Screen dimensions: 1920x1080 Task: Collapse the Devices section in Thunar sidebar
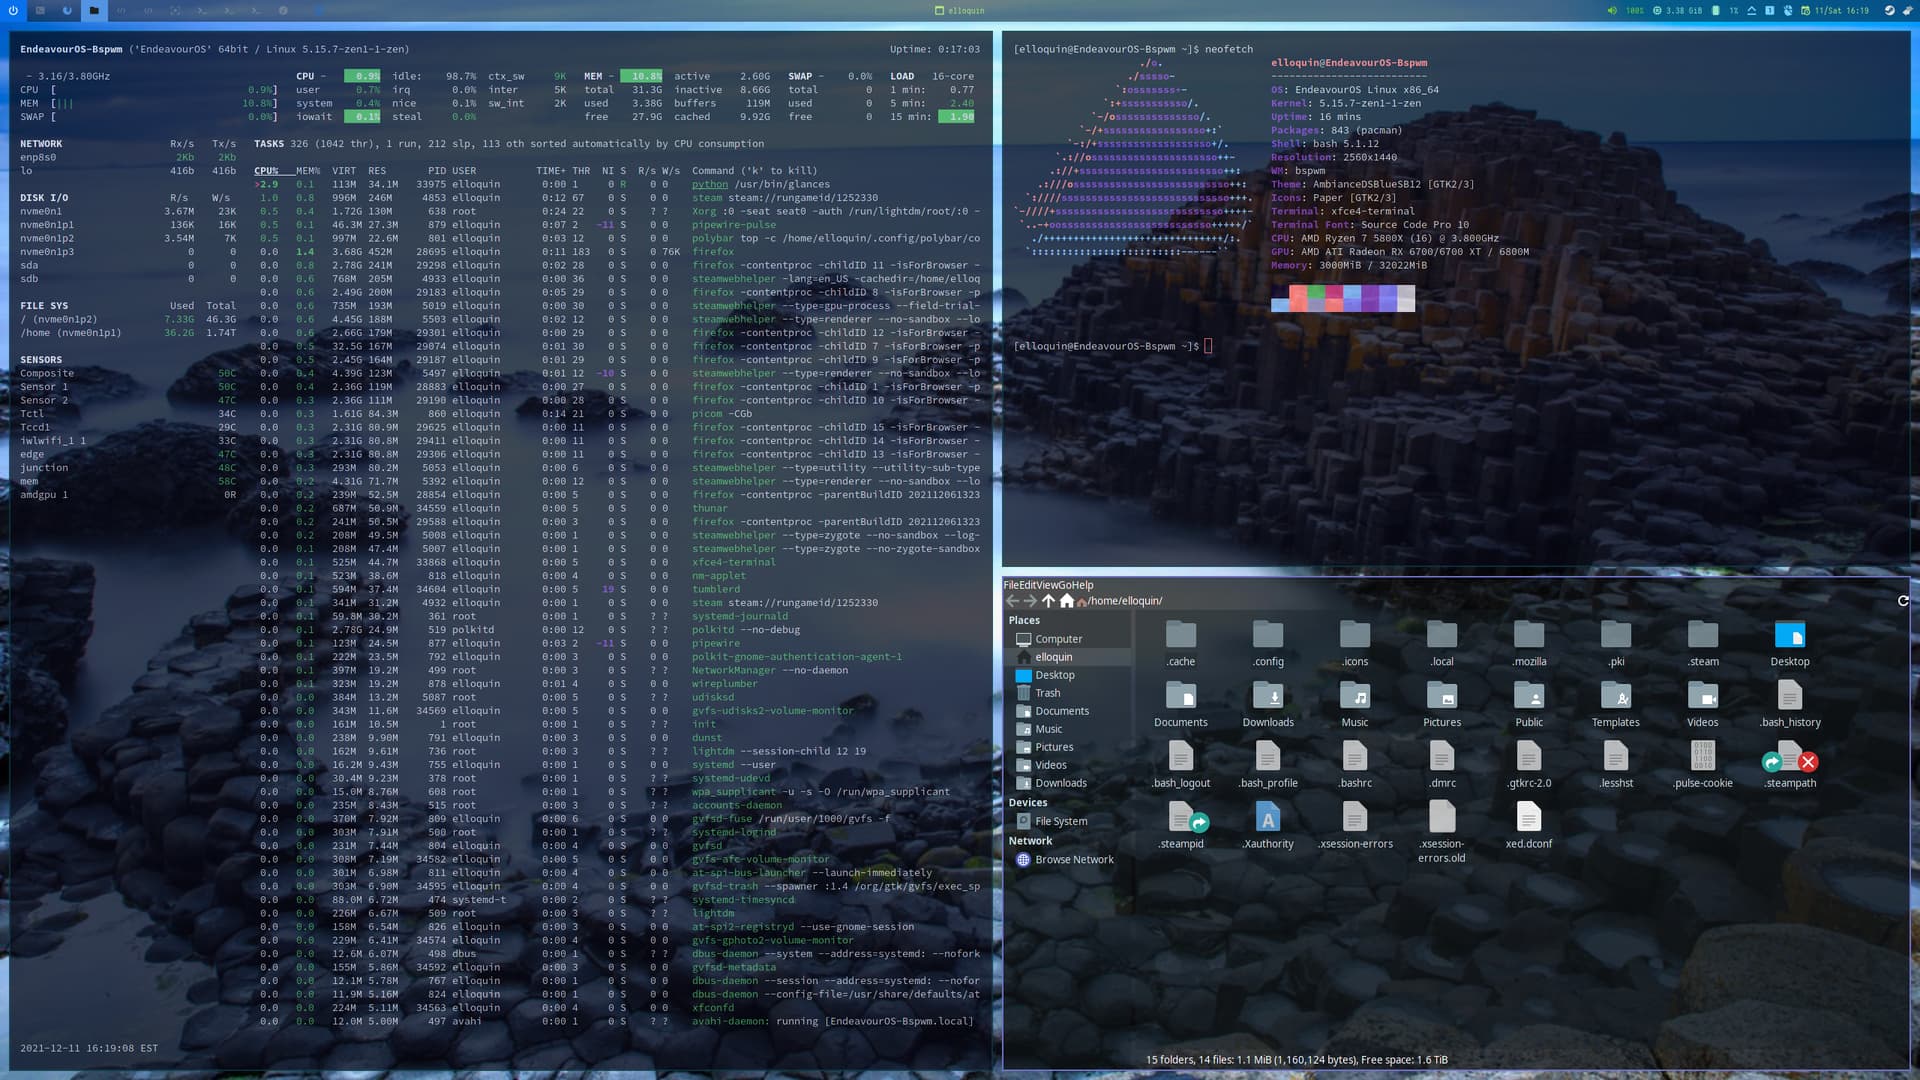[x=1028, y=802]
